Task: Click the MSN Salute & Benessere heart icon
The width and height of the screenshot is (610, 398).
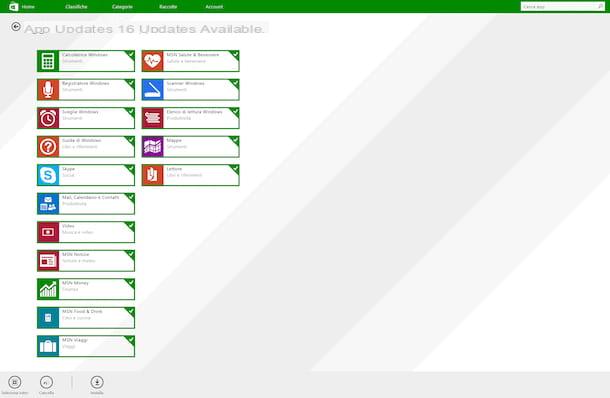Action: coord(152,61)
